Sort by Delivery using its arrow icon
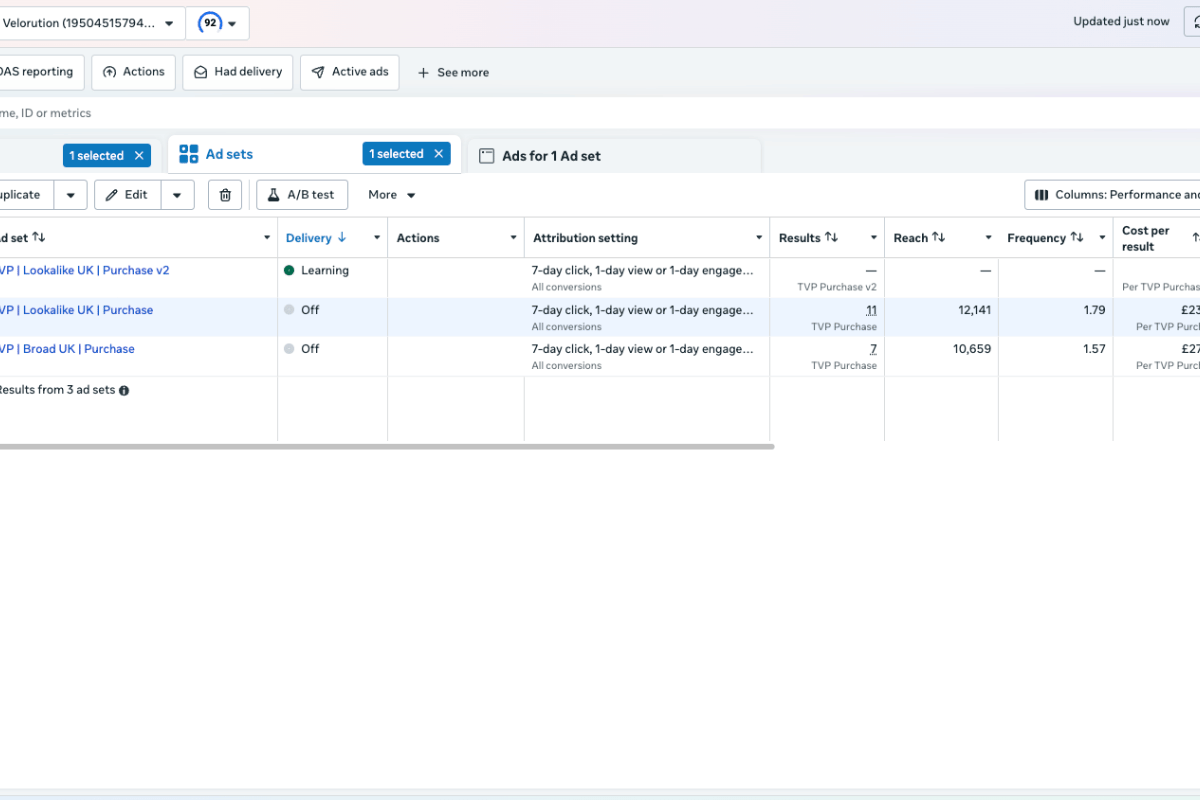 point(342,238)
